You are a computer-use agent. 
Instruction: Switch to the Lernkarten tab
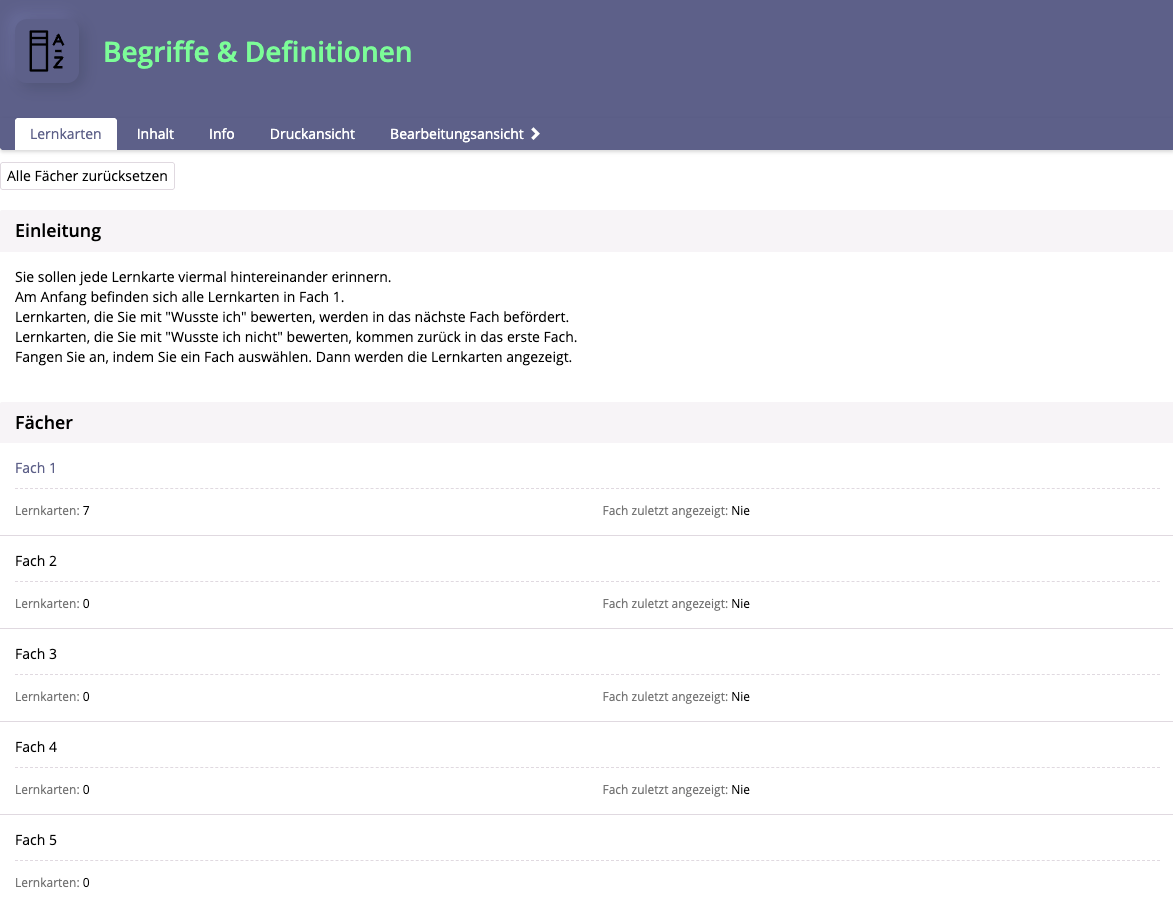(x=65, y=134)
